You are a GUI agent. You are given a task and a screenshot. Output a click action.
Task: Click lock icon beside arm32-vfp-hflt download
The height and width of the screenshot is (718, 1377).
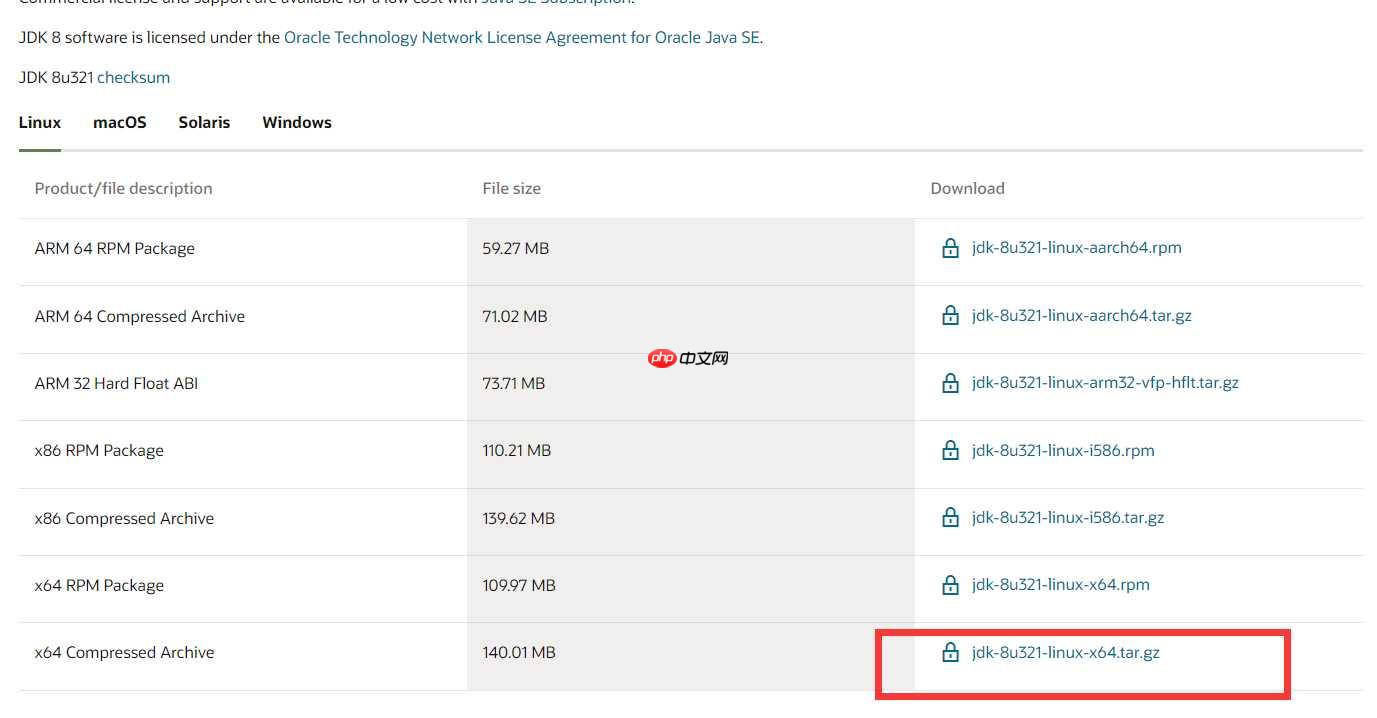(x=950, y=383)
